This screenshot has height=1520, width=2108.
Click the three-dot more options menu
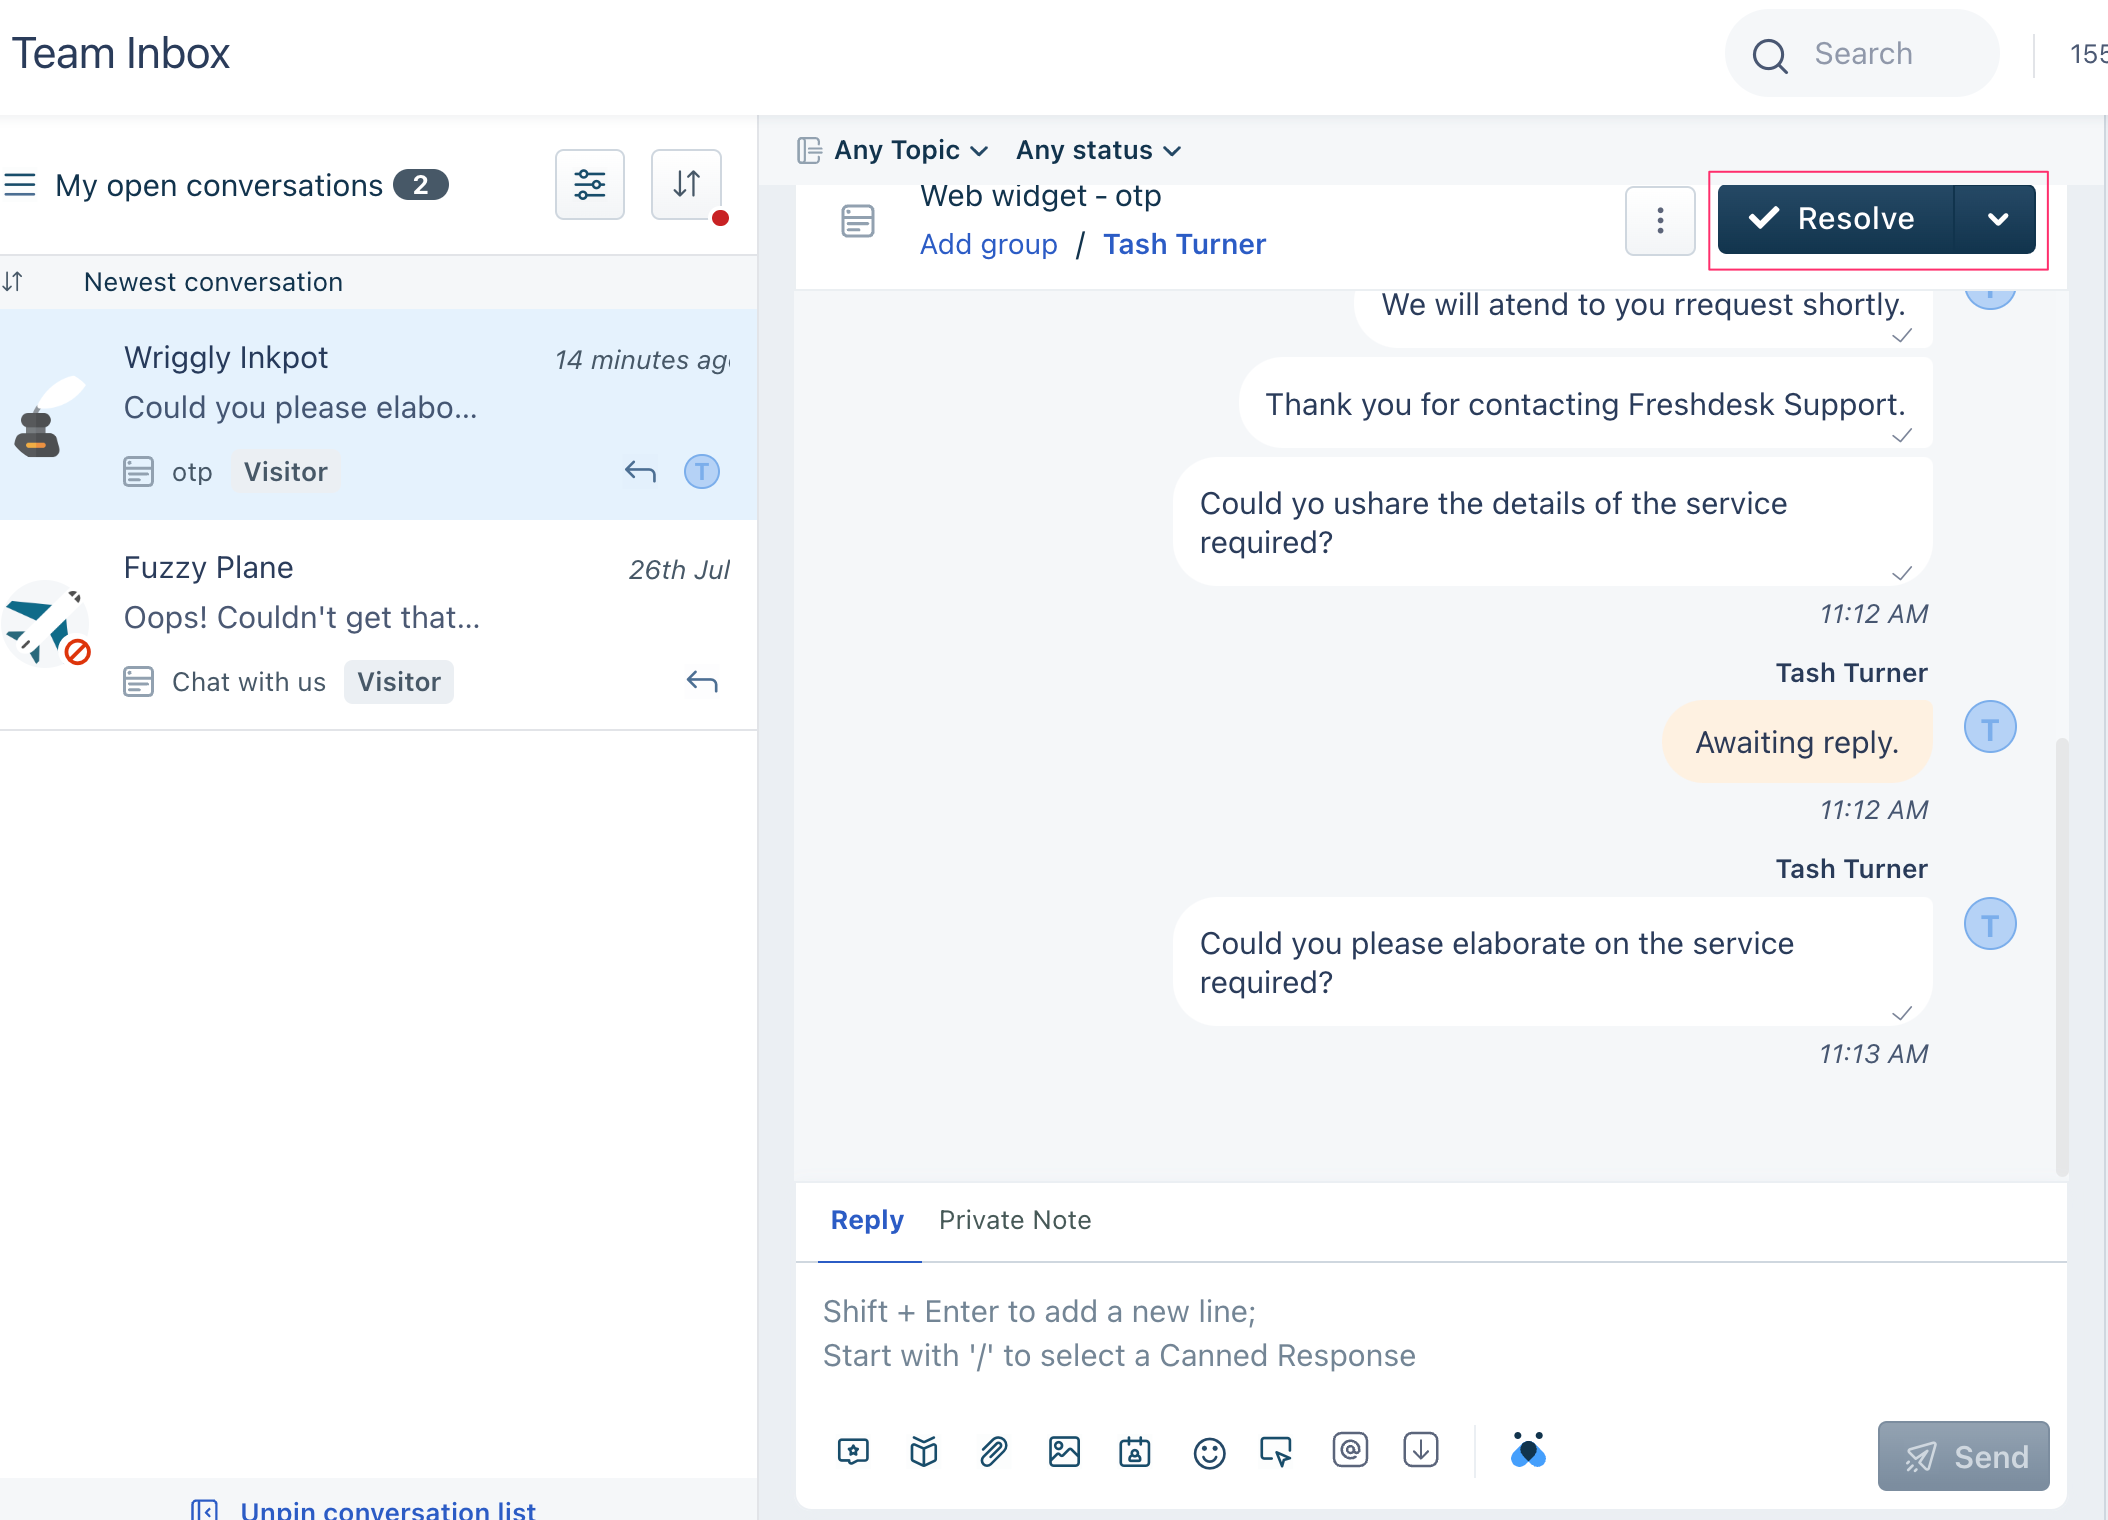(1660, 219)
